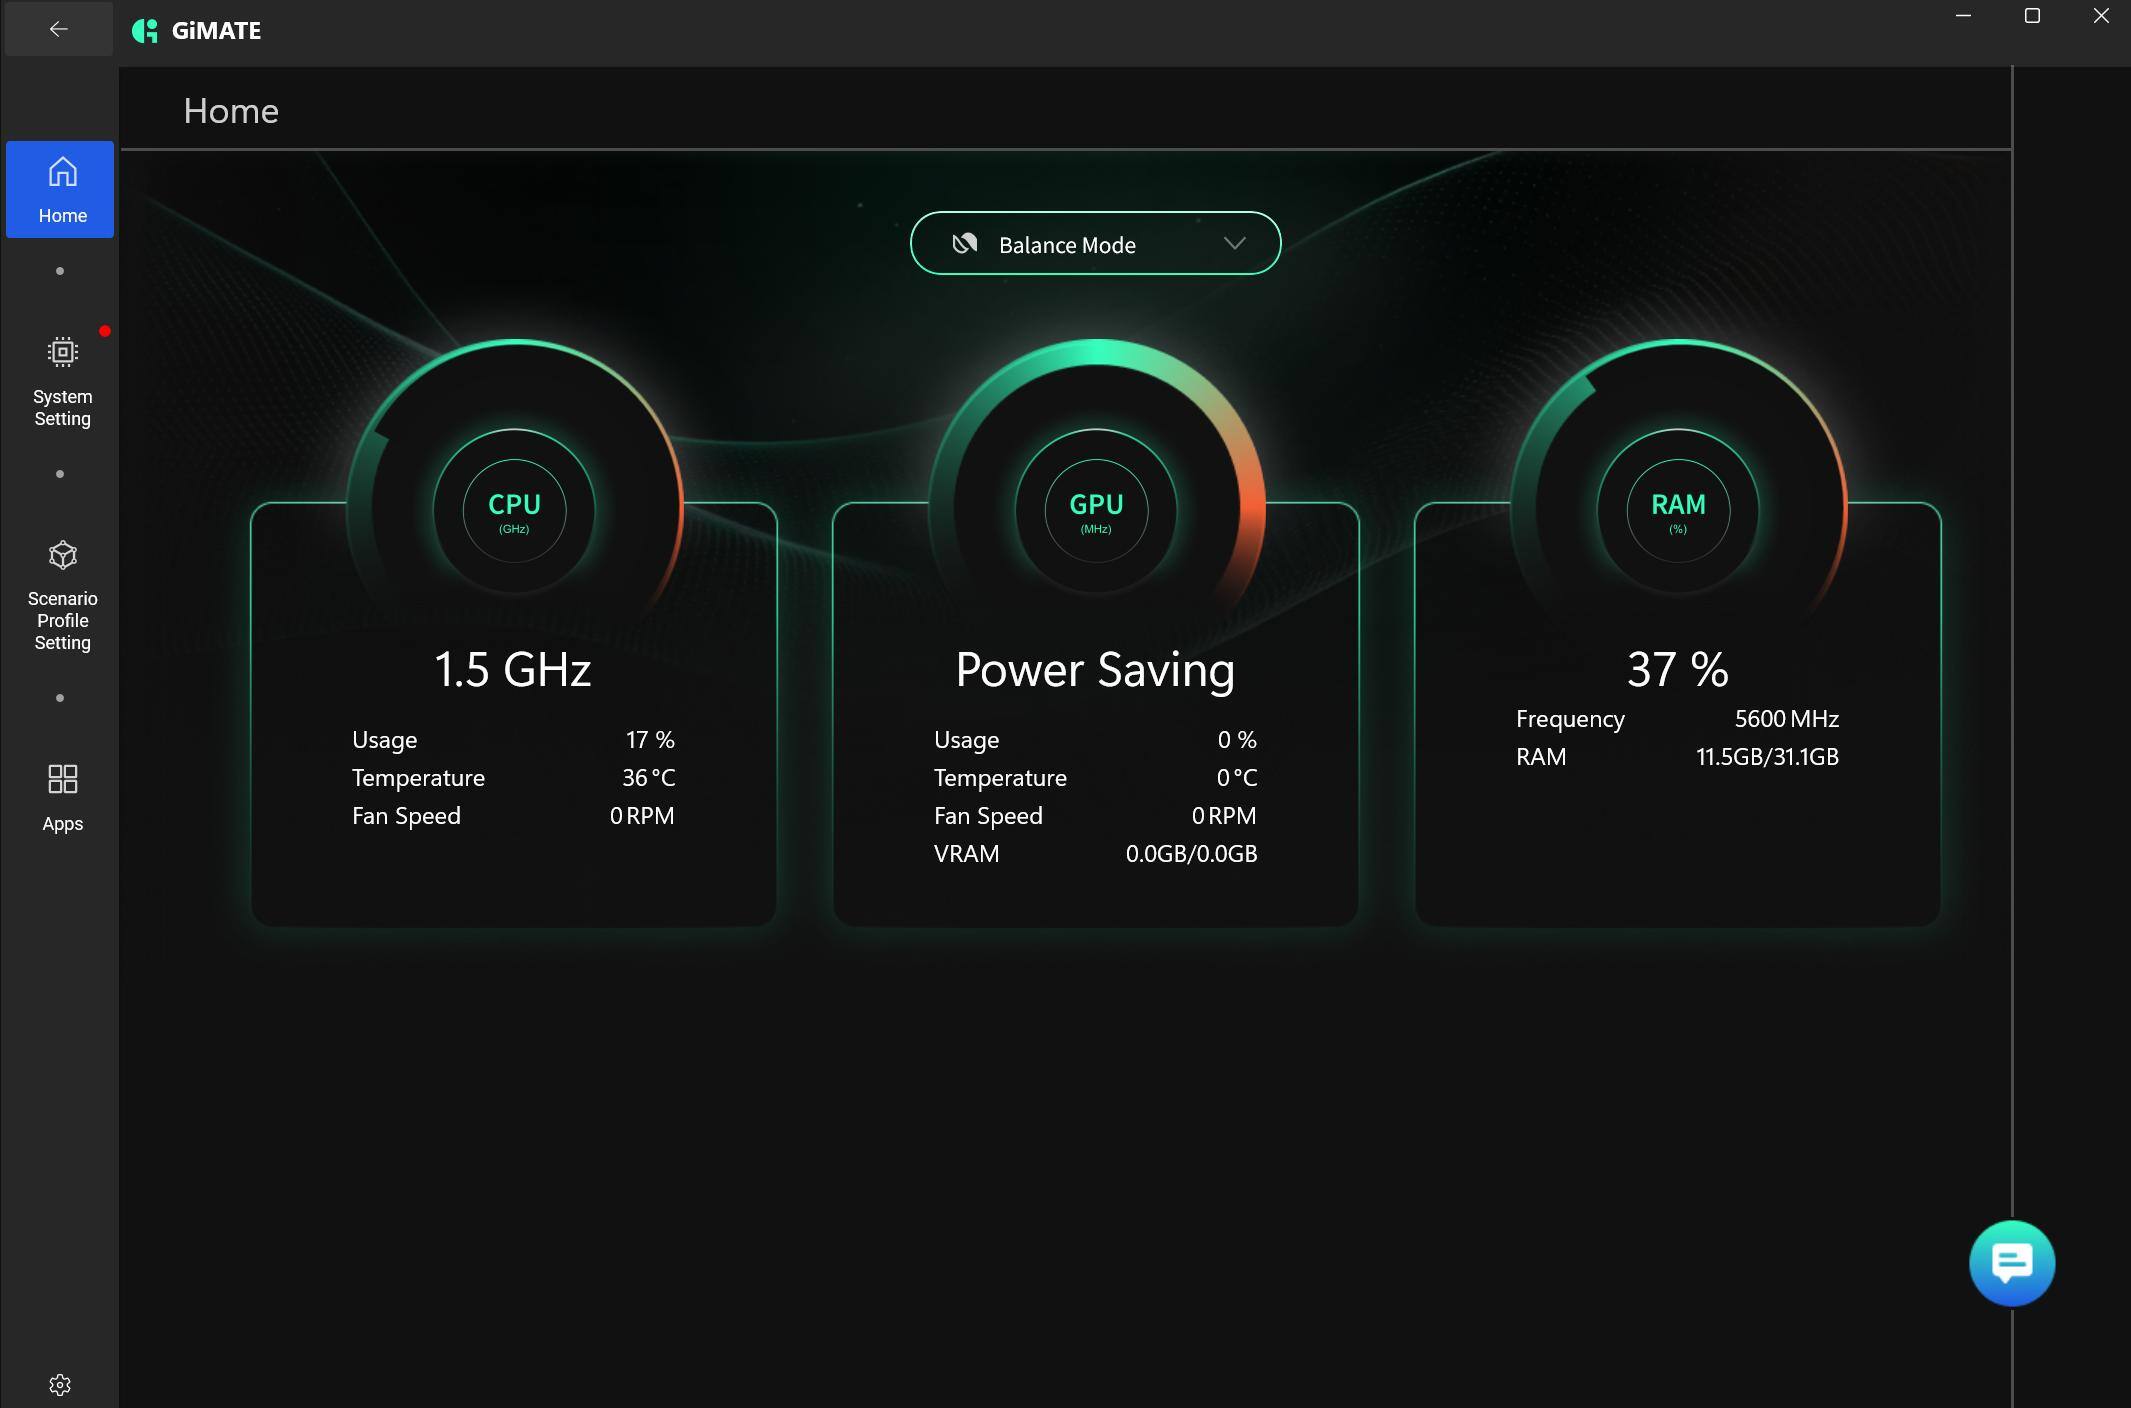The image size is (2131, 1408).
Task: Click the back arrow button
Action: tap(58, 29)
